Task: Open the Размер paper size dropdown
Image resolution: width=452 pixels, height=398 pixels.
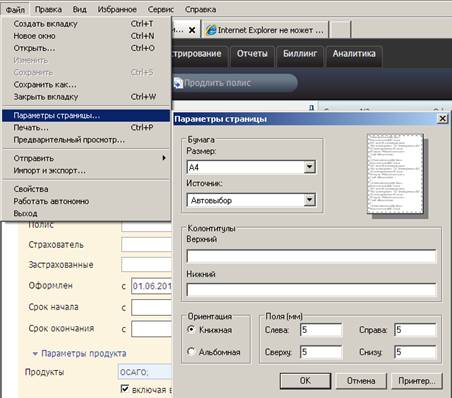Action: 310,167
